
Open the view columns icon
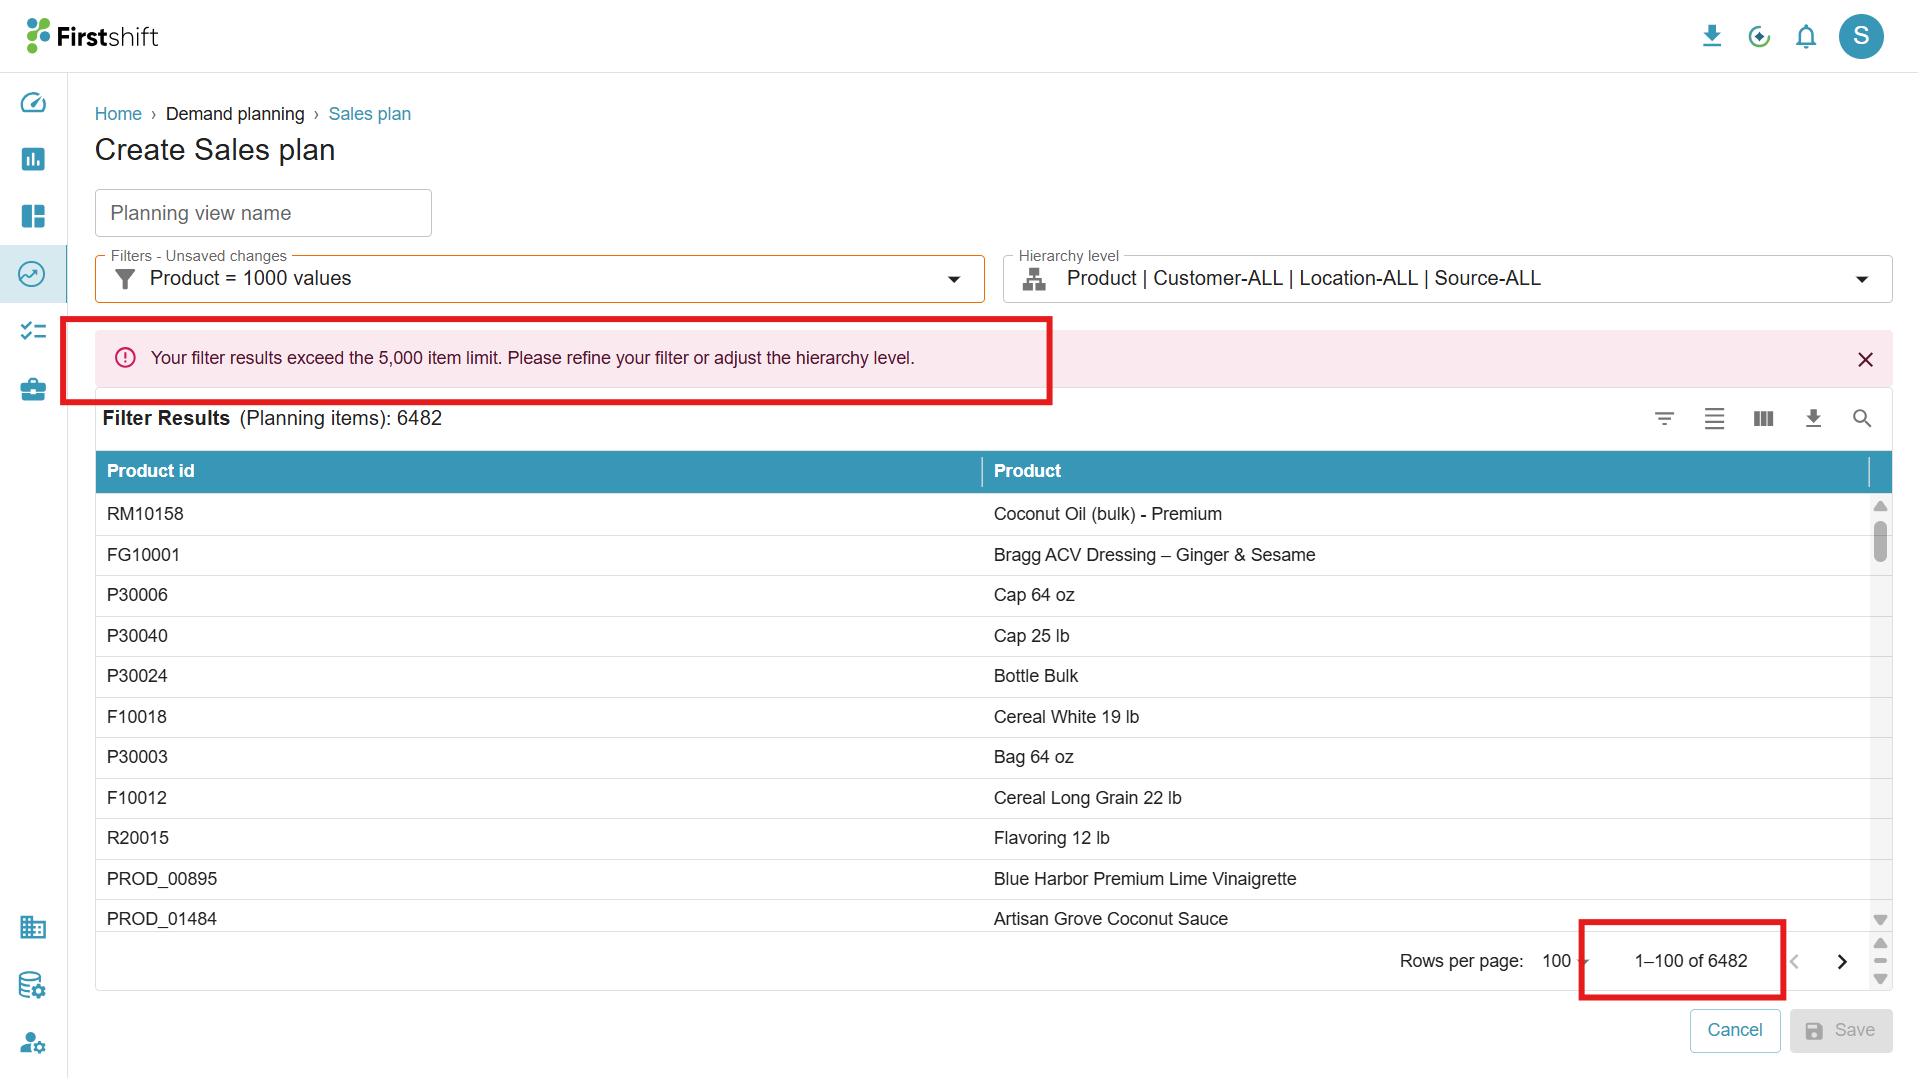click(1763, 419)
